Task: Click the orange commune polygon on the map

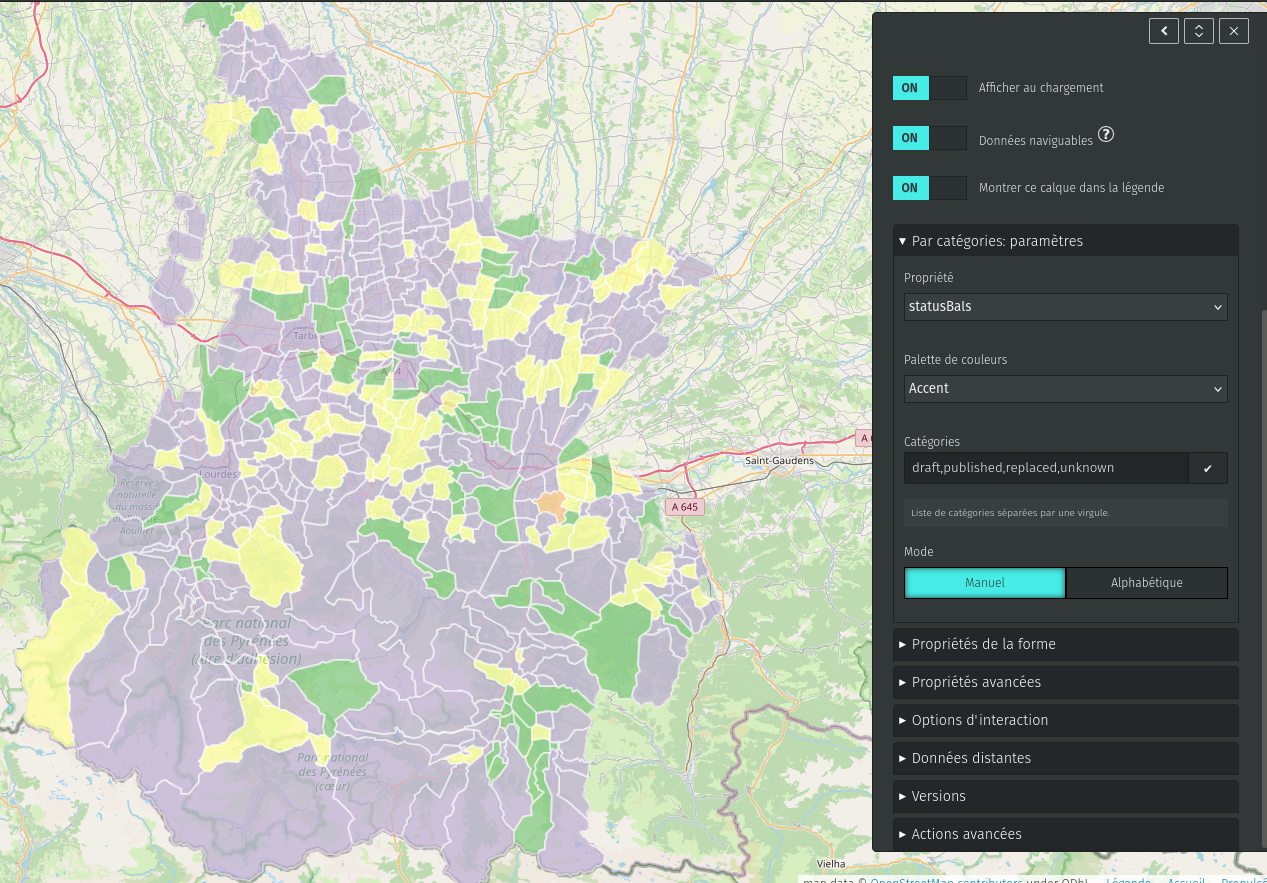Action: coord(551,502)
